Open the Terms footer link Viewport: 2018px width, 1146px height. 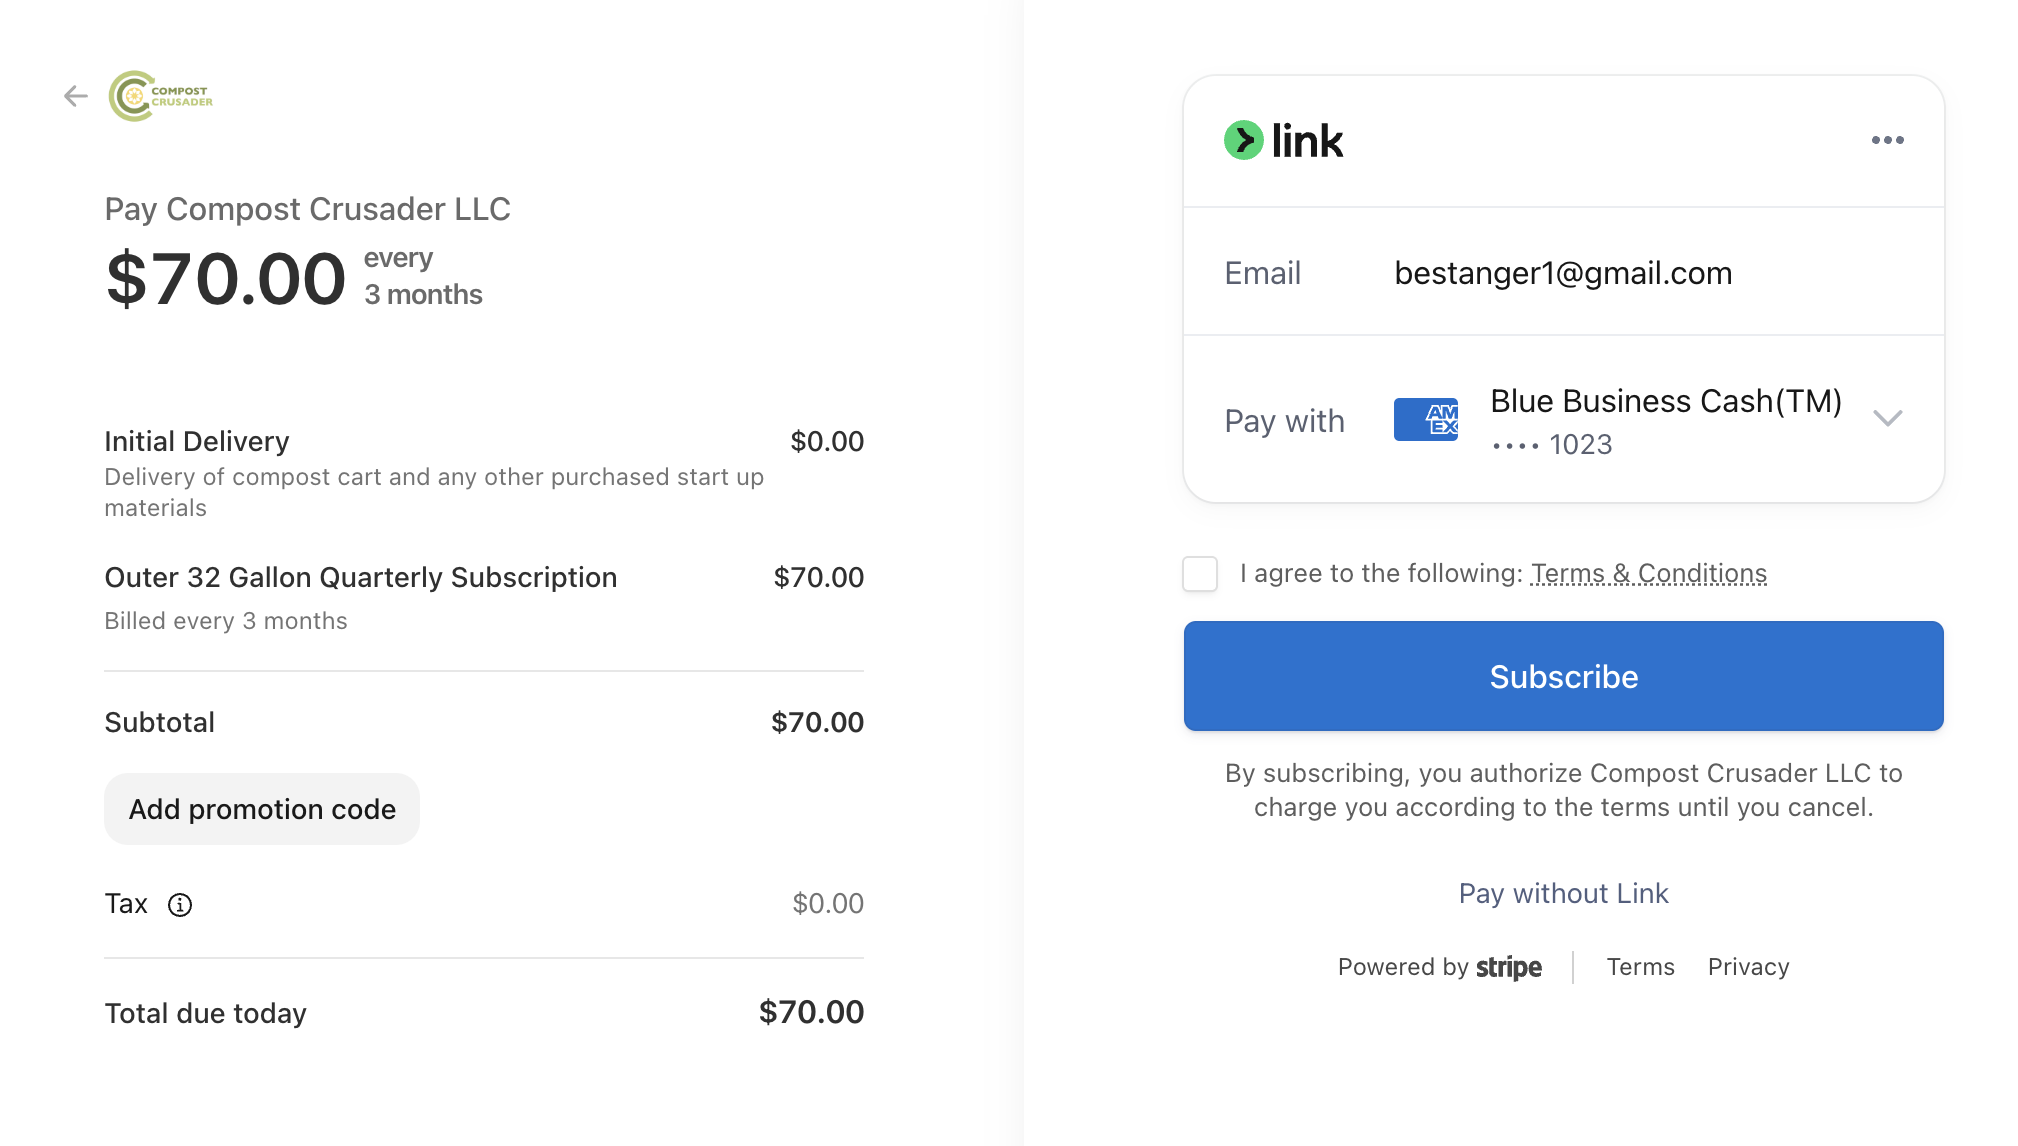pyautogui.click(x=1640, y=967)
